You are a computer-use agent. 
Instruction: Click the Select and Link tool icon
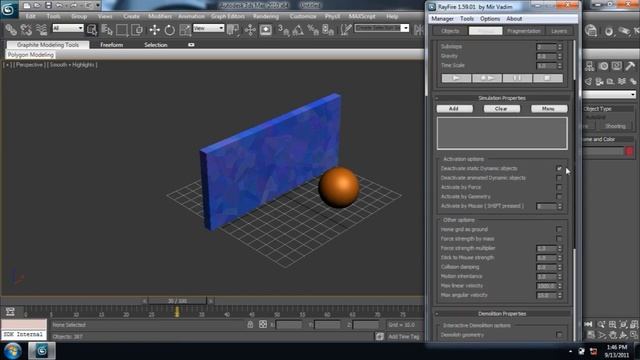(x=11, y=30)
